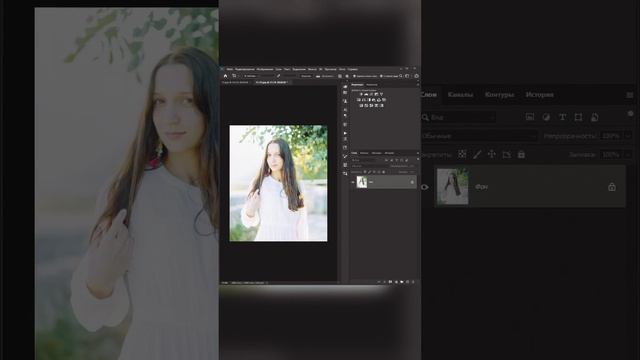Select the Фон layer thumbnail in enlarged panel
This screenshot has width=640, height=360.
(x=453, y=187)
